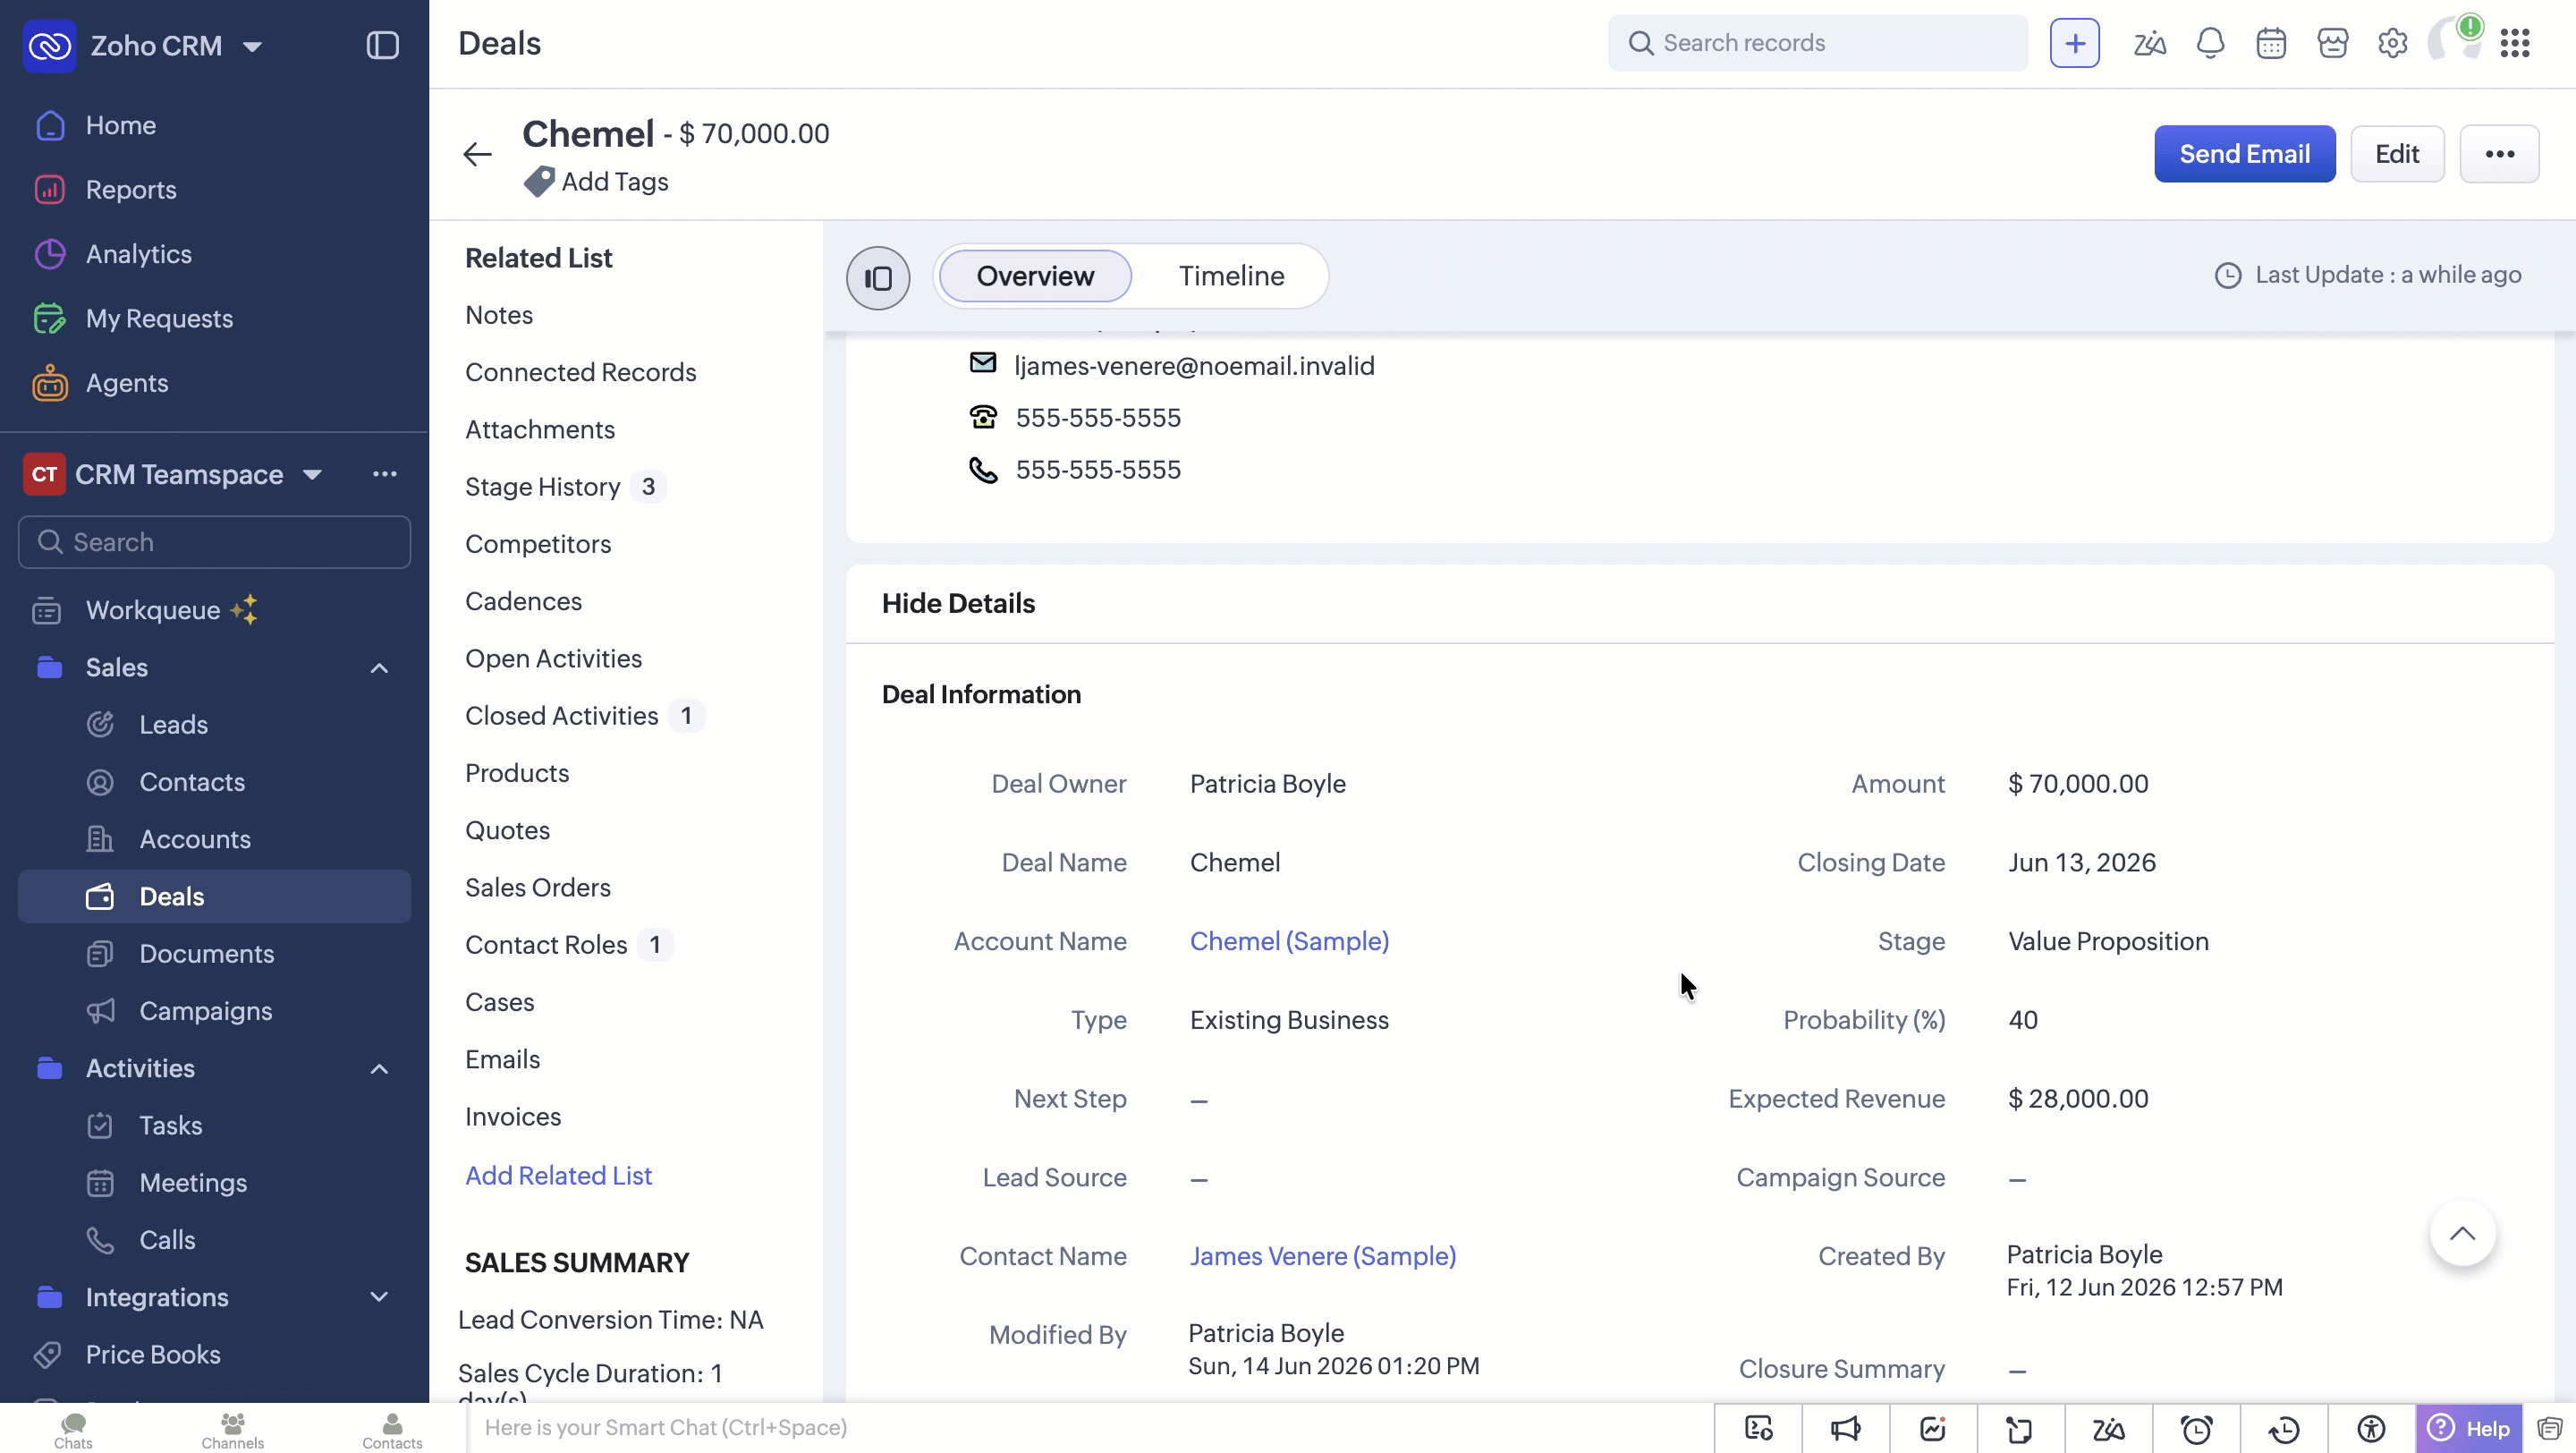Click the alarm clock reminders icon in footer
The width and height of the screenshot is (2576, 1453).
coord(2196,1429)
